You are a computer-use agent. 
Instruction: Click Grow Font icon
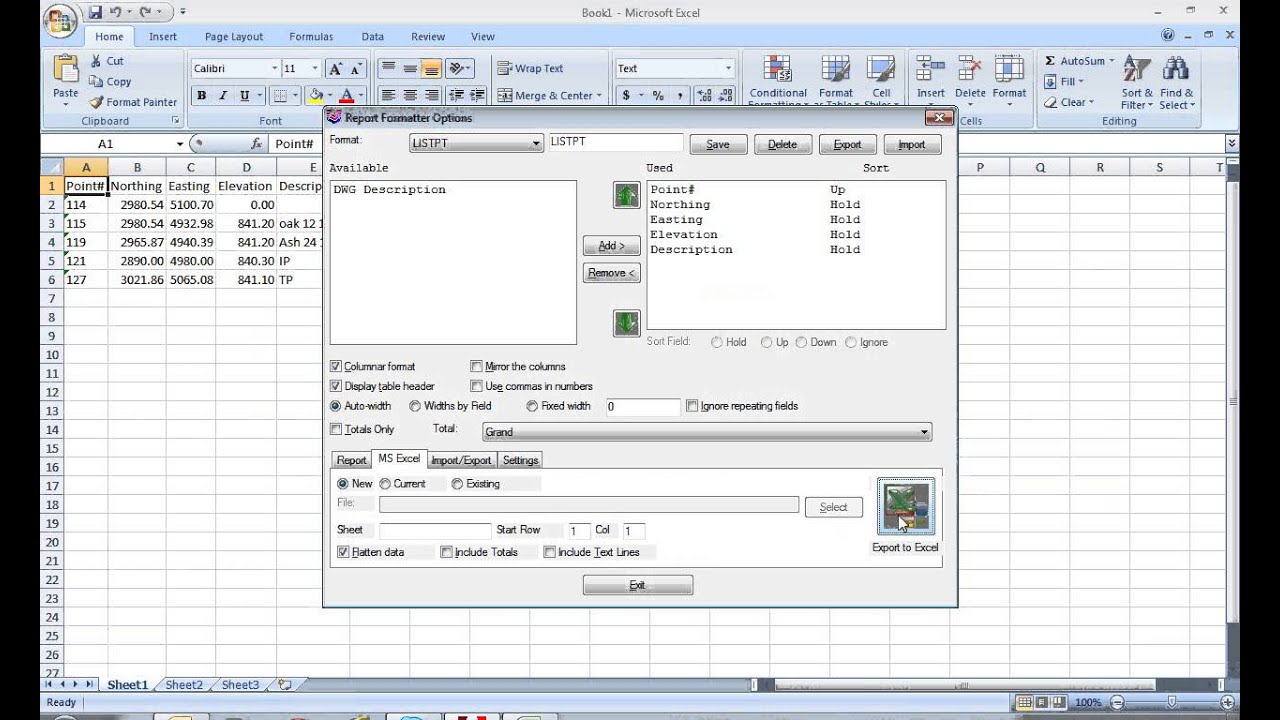[335, 69]
